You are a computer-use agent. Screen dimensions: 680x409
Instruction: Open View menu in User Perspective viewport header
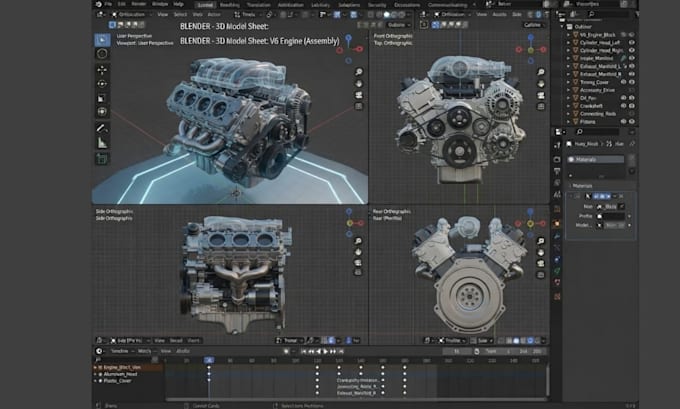163,15
